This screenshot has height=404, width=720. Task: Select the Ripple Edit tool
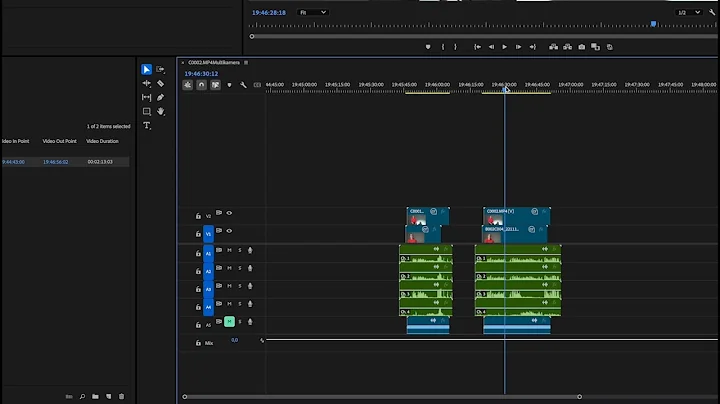click(146, 83)
